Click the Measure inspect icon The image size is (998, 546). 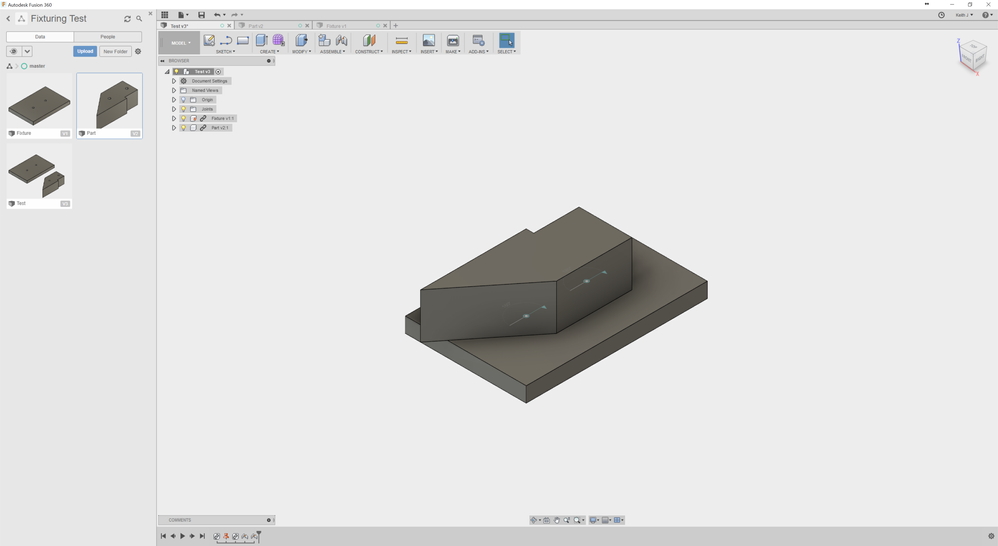coord(401,41)
